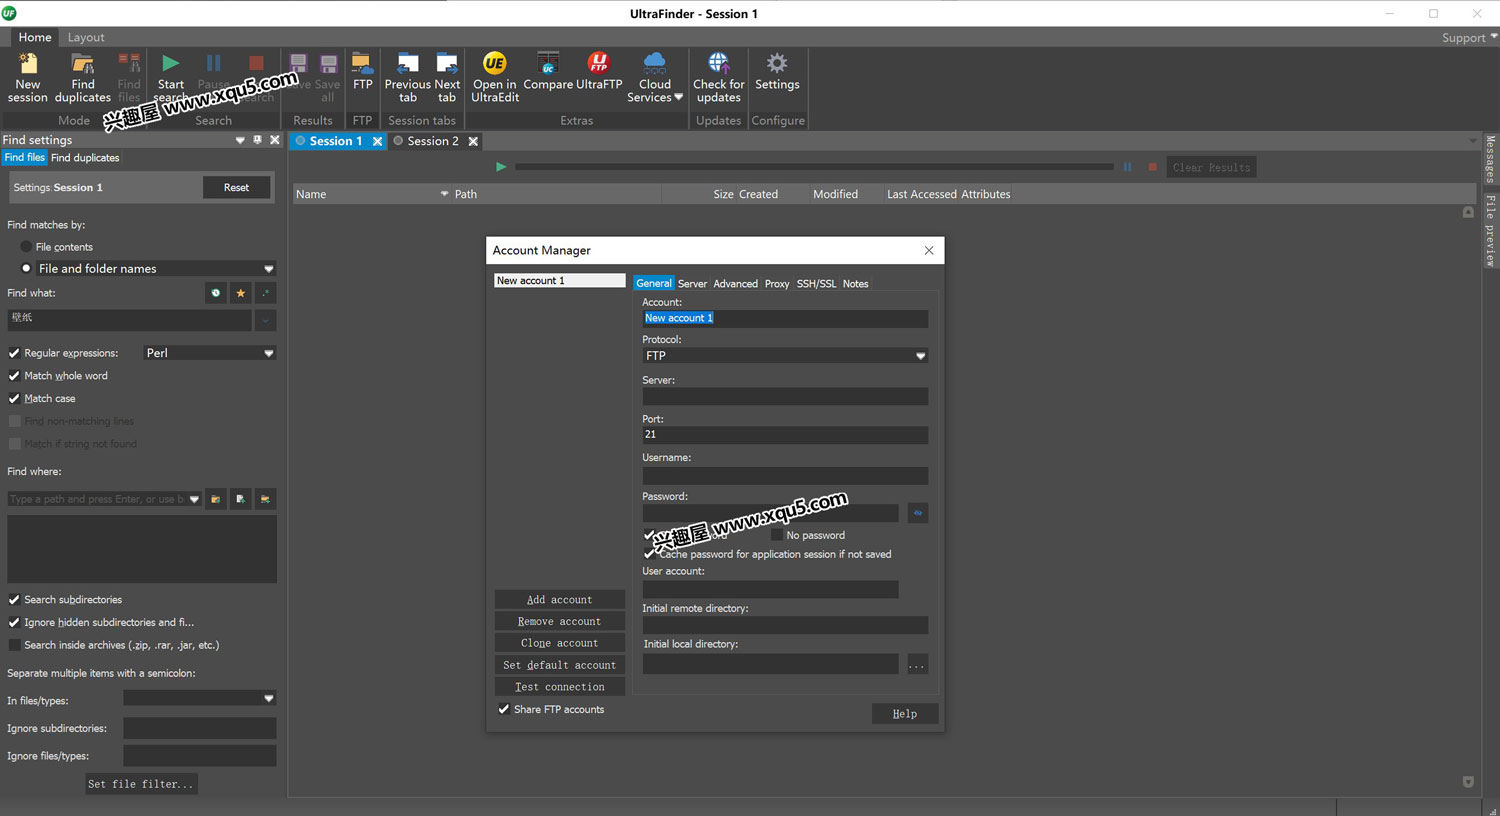1500x816 pixels.
Task: Click the regex builder icon beside the star
Action: tap(265, 293)
